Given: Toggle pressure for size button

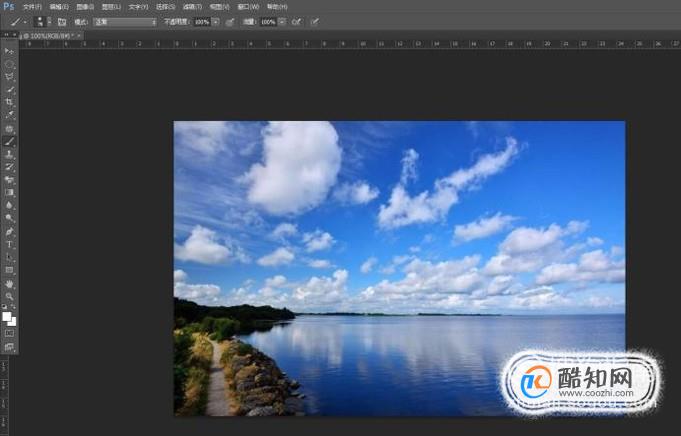Looking at the screenshot, I should 315,22.
